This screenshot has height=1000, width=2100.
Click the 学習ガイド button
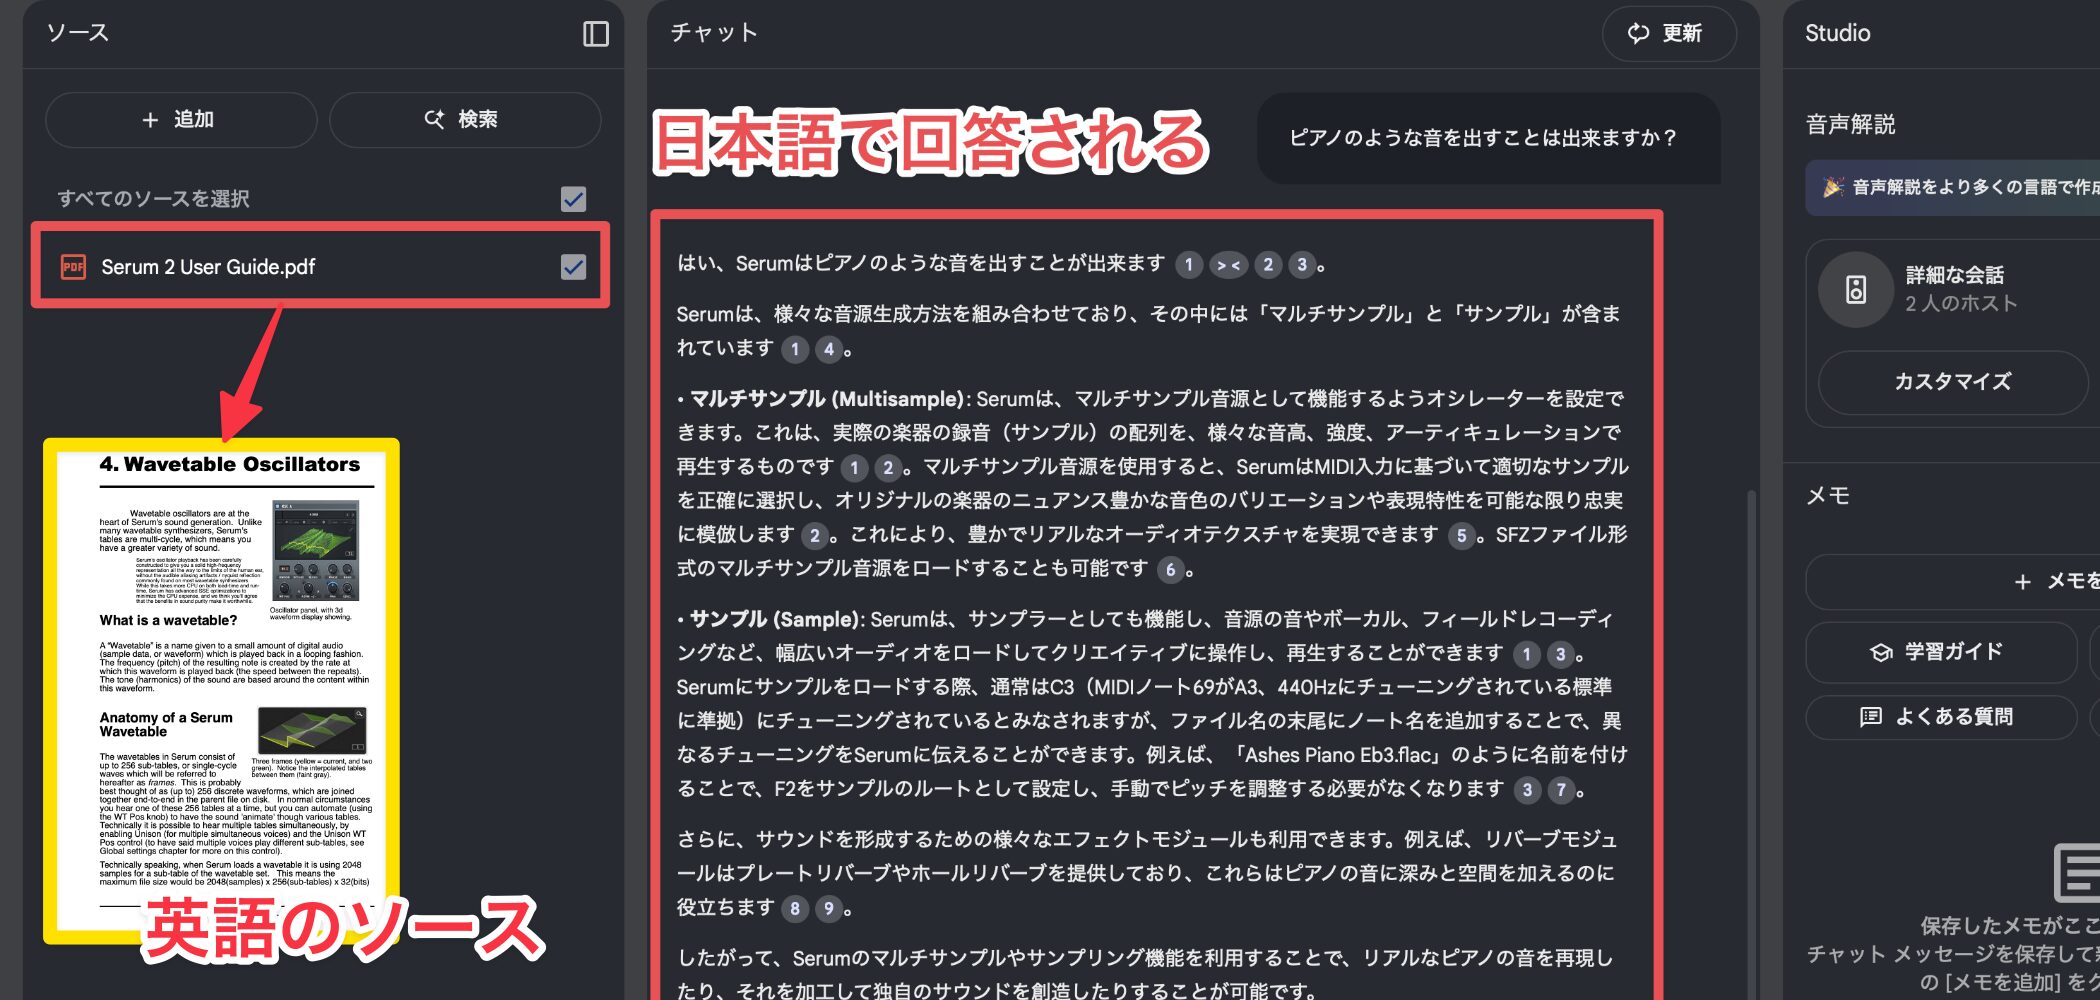point(1940,652)
